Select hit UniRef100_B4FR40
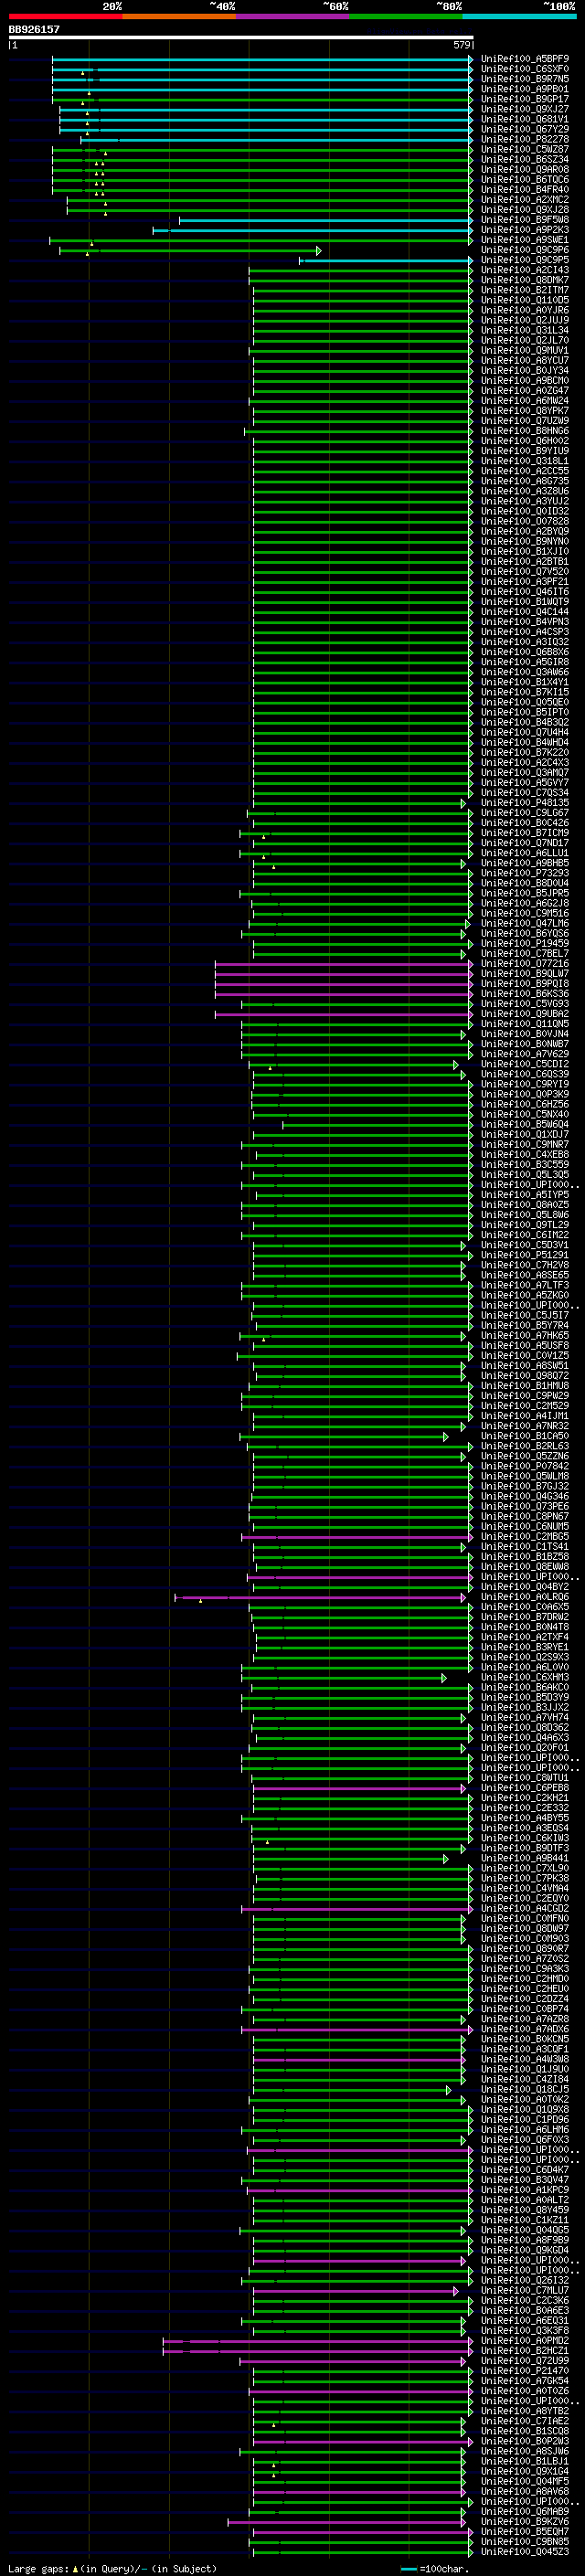 pyautogui.click(x=525, y=189)
